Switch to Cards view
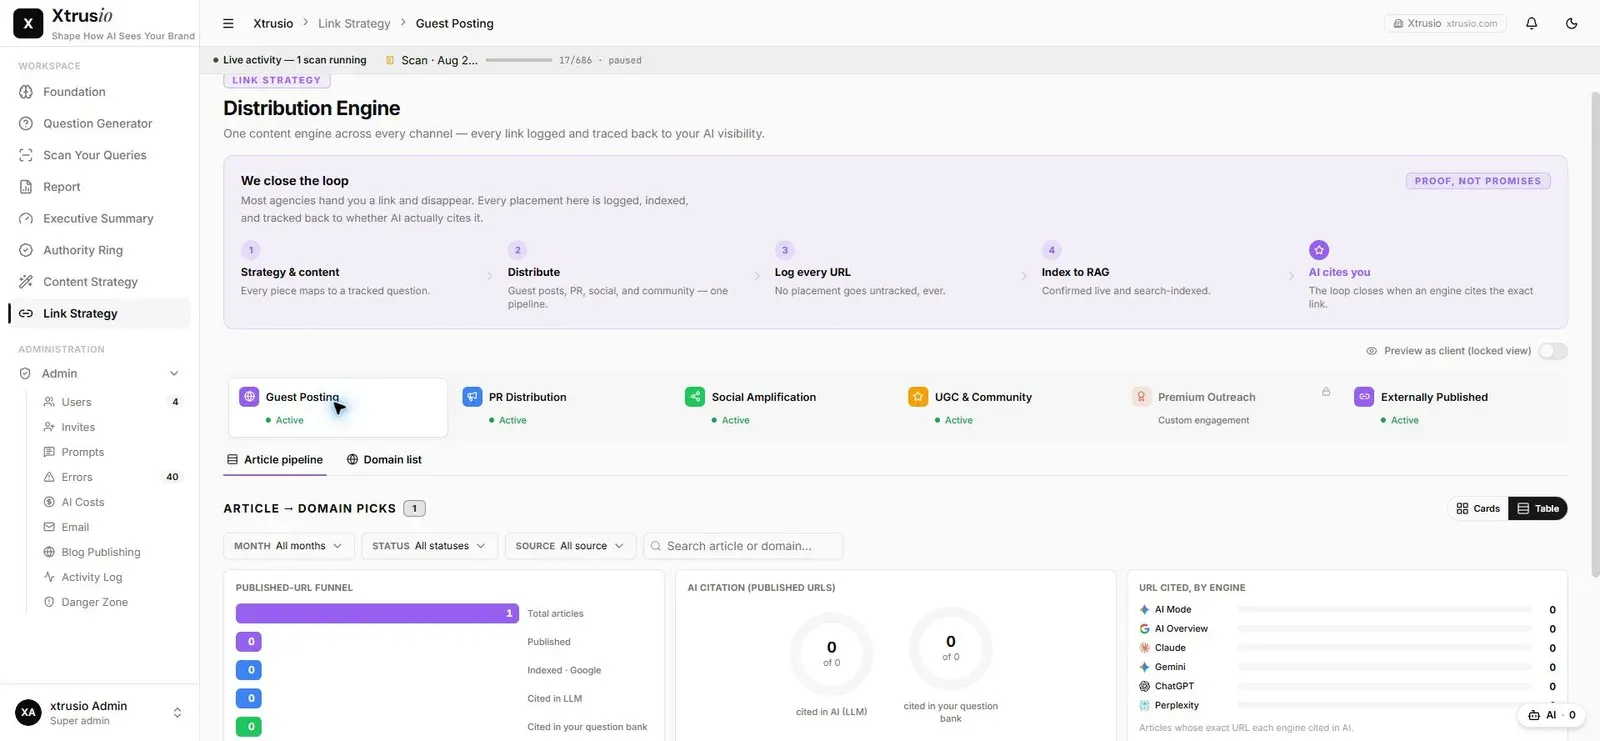This screenshot has height=741, width=1600. (x=1478, y=508)
